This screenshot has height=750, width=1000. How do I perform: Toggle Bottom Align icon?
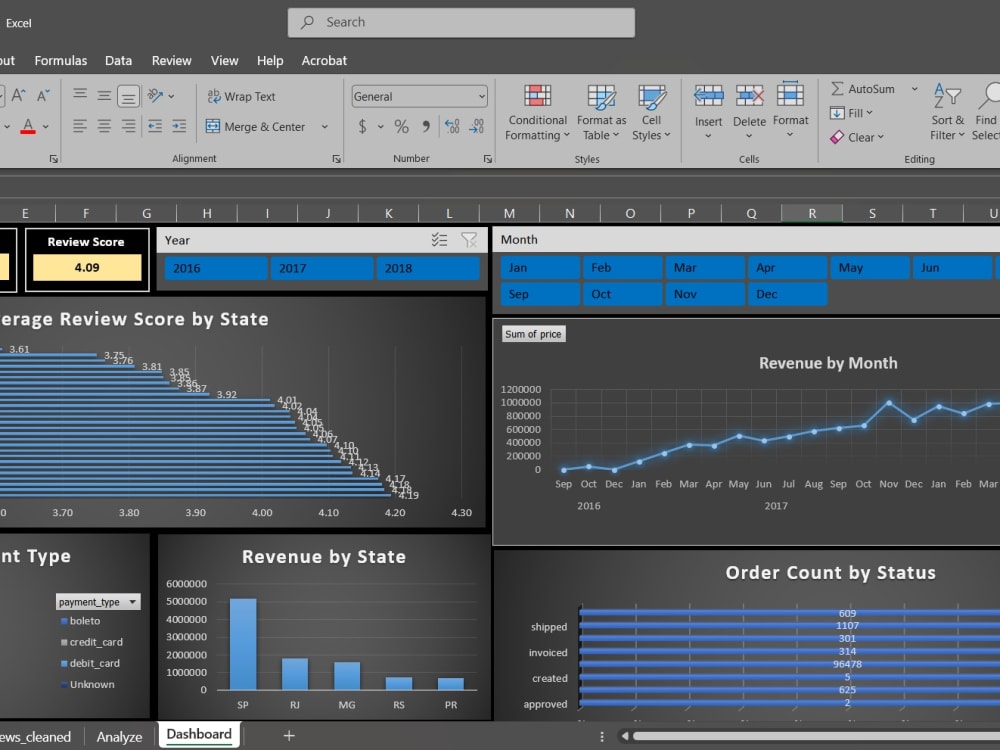click(128, 96)
